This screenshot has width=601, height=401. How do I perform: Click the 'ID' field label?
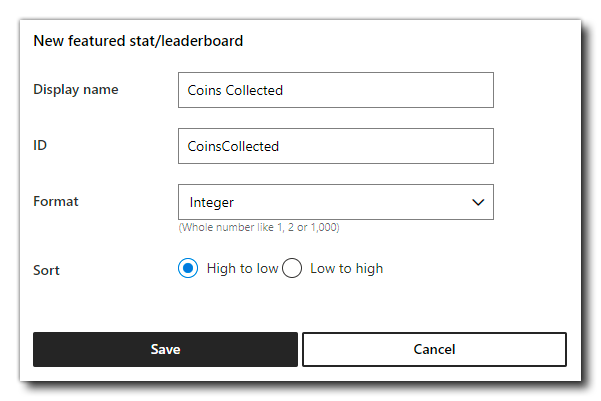pos(40,145)
